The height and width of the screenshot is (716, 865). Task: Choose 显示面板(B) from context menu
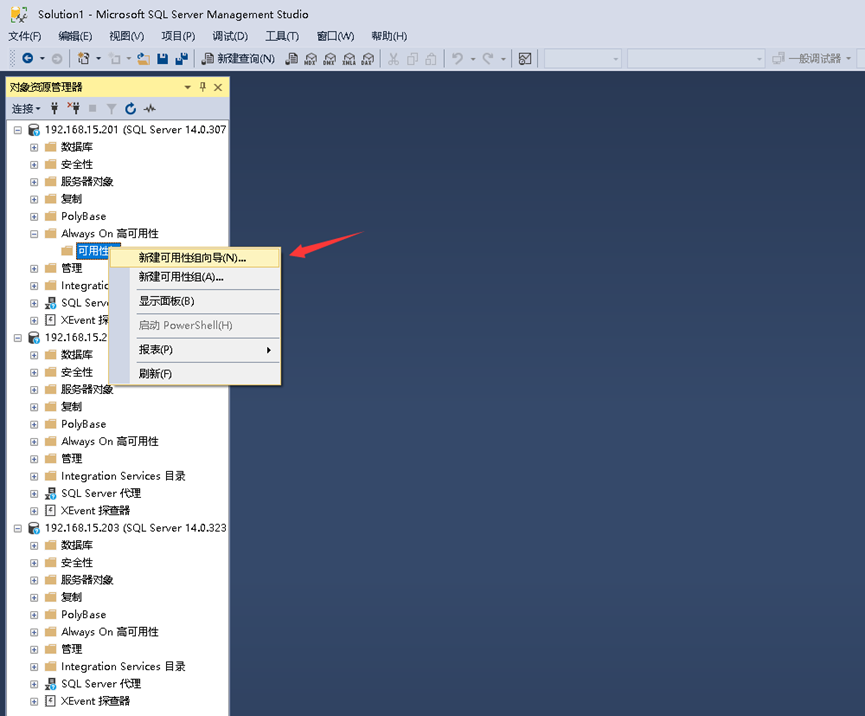click(195, 301)
